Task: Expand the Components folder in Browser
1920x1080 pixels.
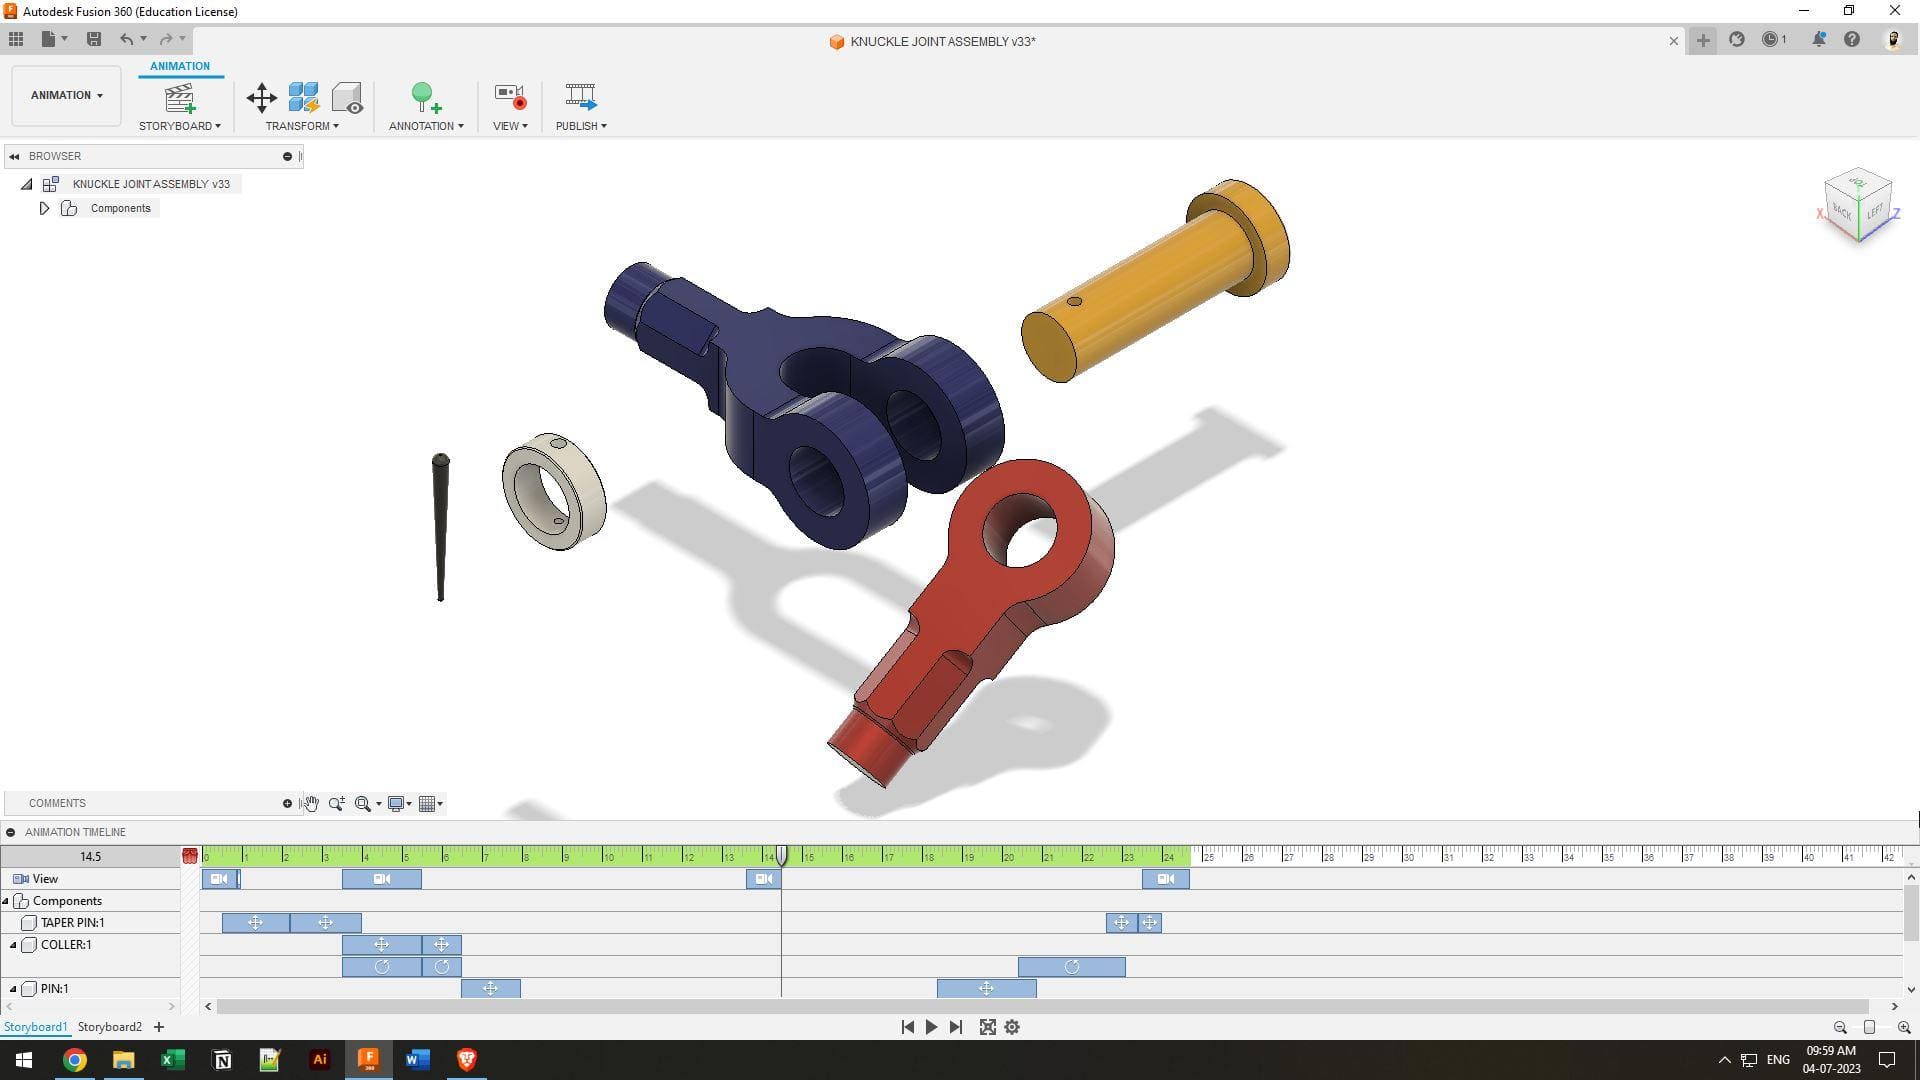Action: point(44,208)
